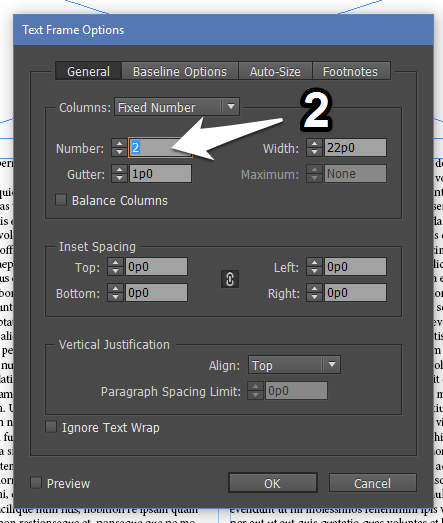This screenshot has width=443, height=523.
Task: Click the Inset Spacing Right field
Action: coord(355,293)
